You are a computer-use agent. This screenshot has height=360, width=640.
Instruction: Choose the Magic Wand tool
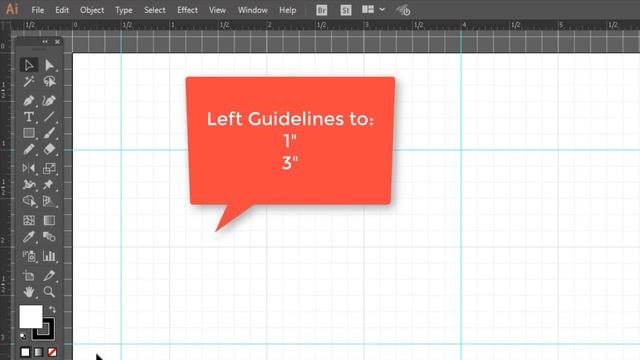(29, 82)
